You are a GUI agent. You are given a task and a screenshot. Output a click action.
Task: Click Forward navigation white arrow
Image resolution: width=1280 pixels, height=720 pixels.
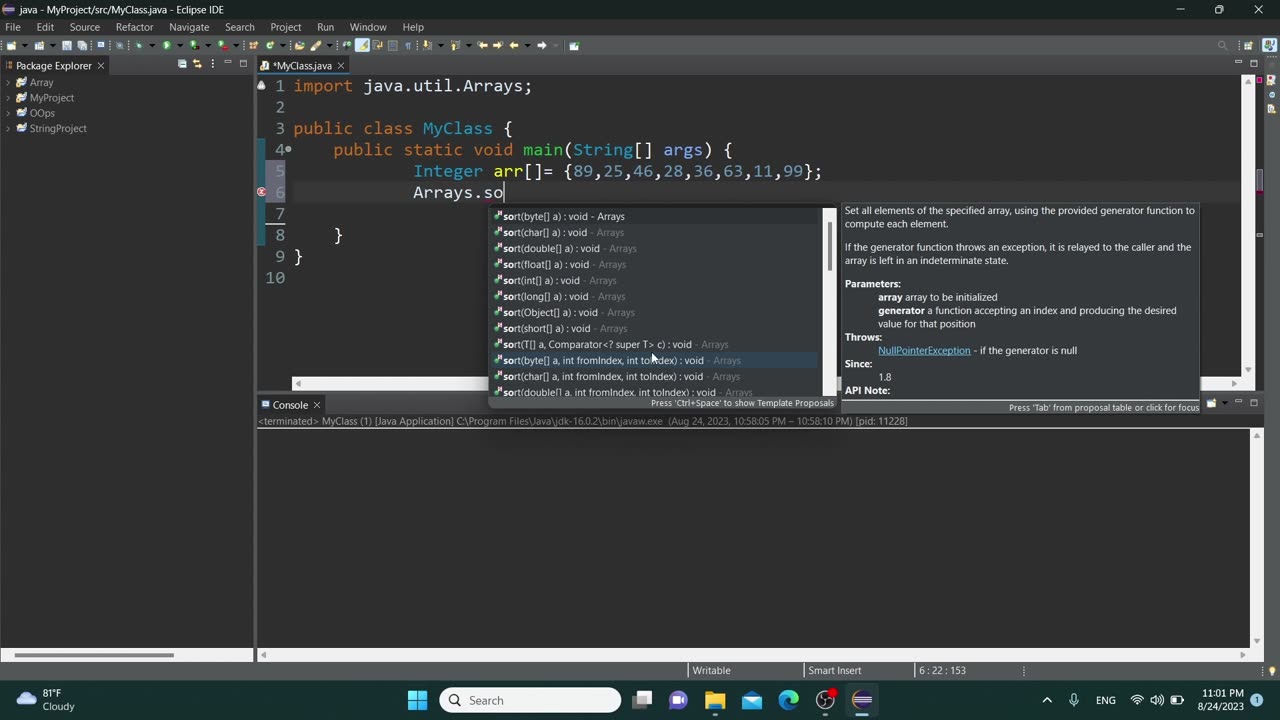tap(541, 45)
